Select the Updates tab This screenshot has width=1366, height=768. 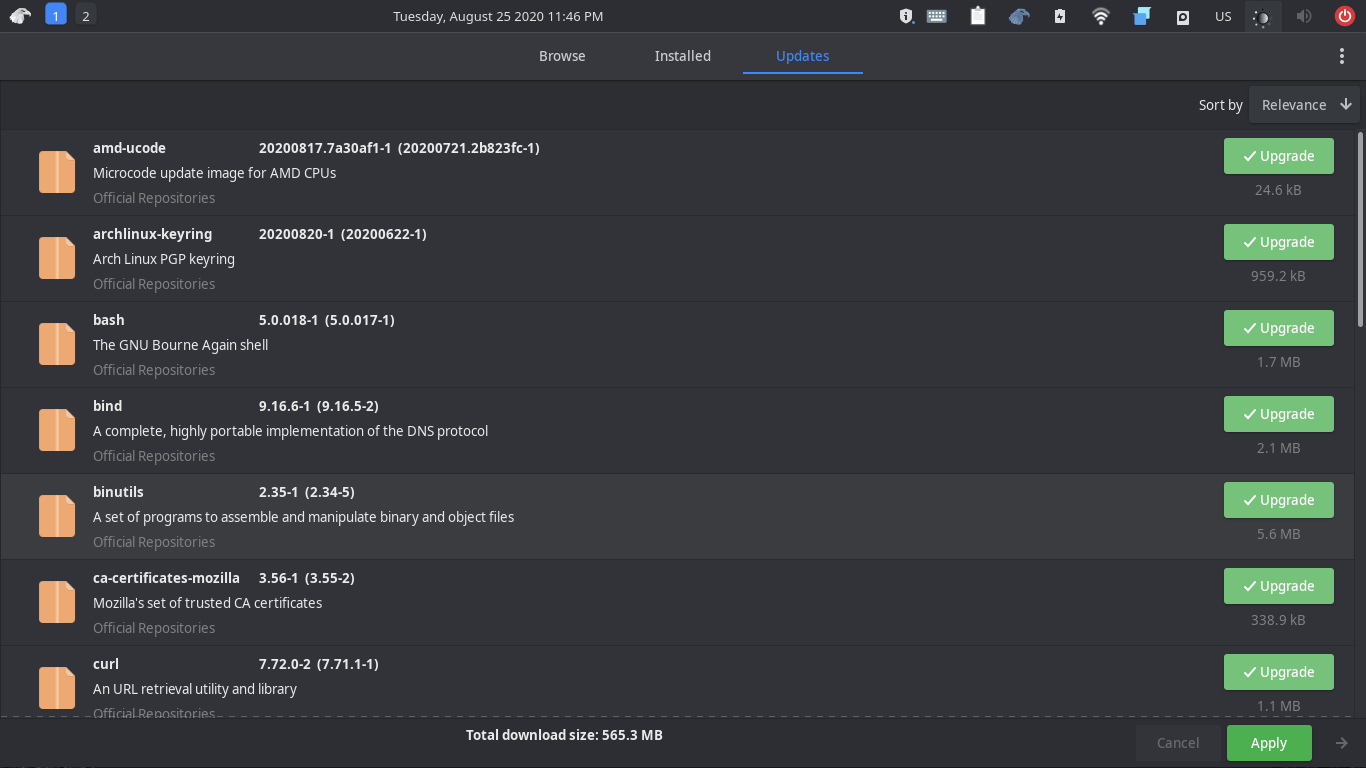click(x=803, y=56)
